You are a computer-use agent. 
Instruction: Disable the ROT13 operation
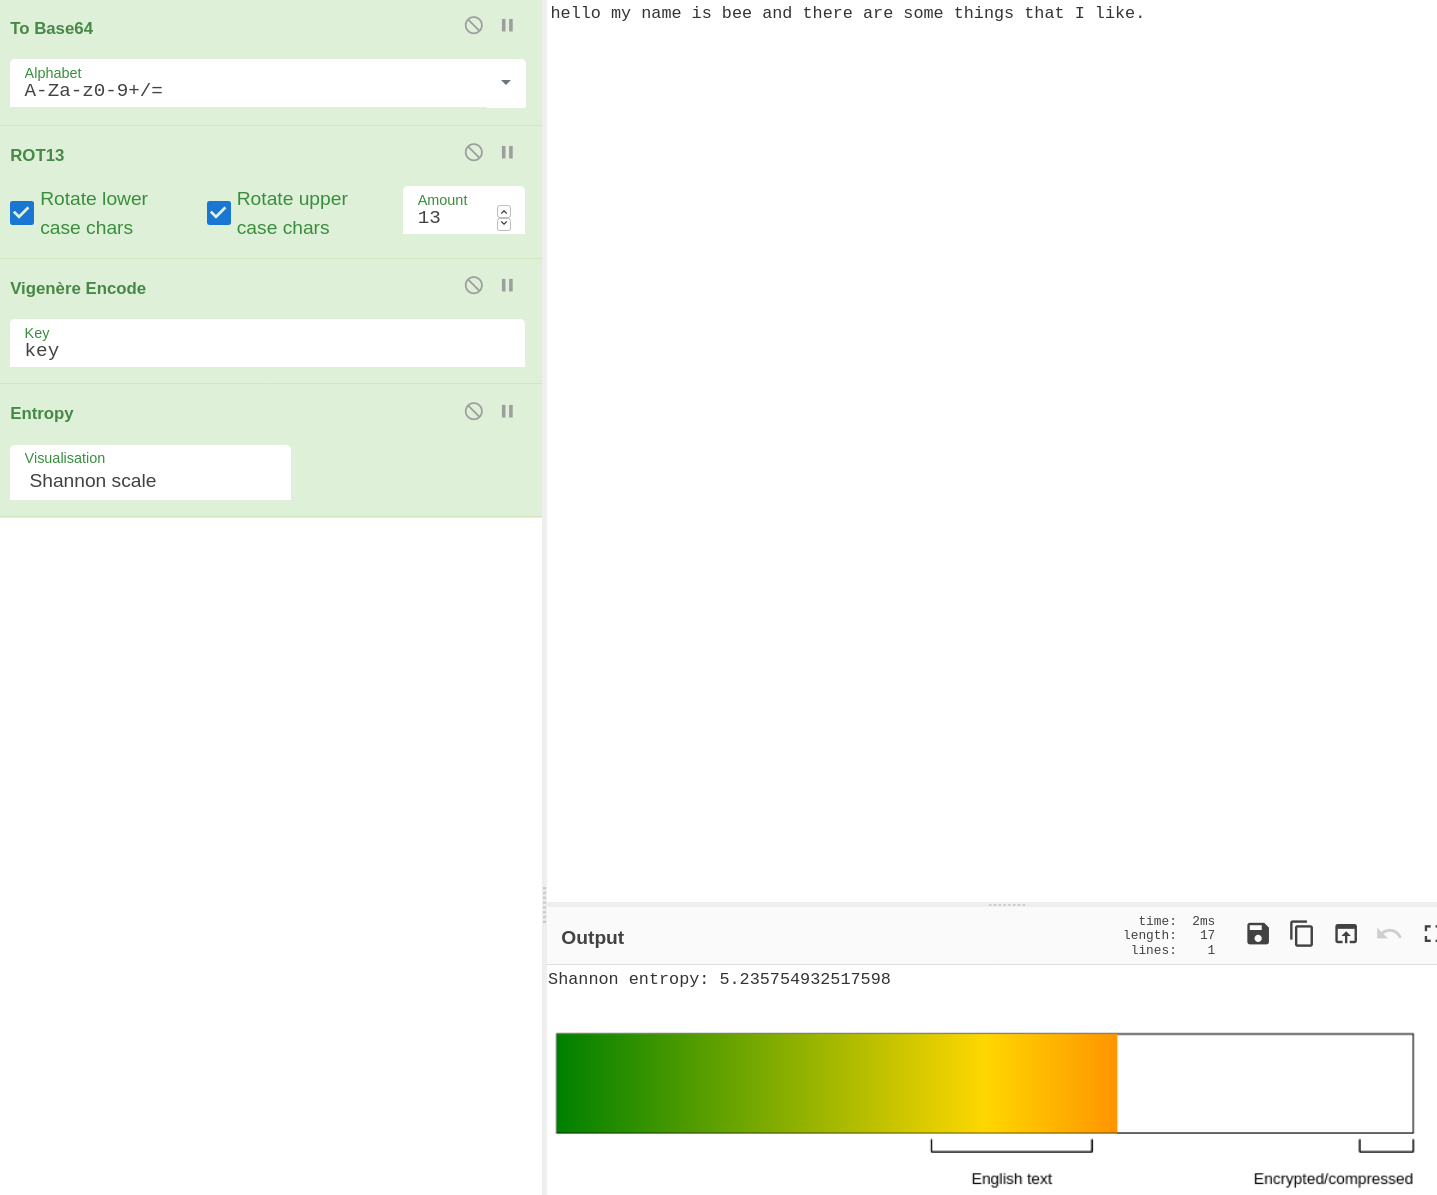(x=474, y=152)
